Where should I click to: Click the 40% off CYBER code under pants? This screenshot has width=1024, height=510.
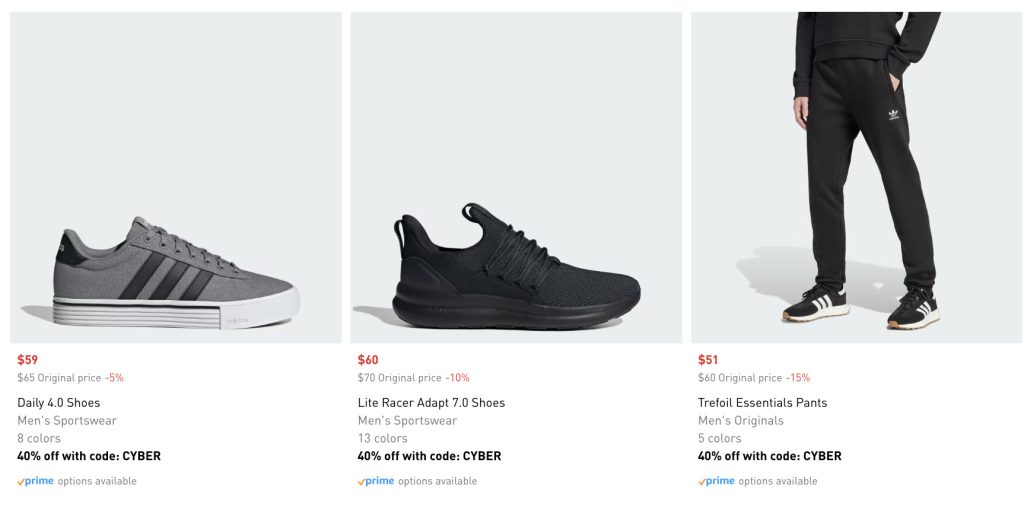click(x=769, y=456)
